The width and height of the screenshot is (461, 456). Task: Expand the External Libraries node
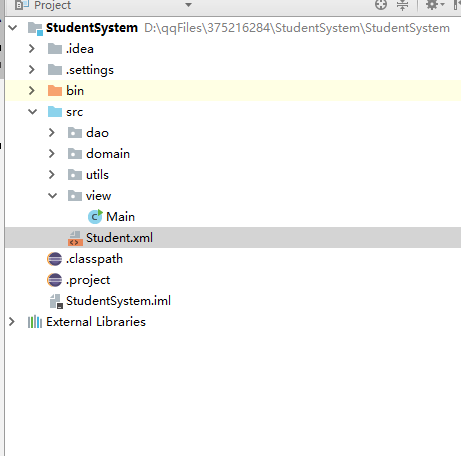click(x=12, y=322)
